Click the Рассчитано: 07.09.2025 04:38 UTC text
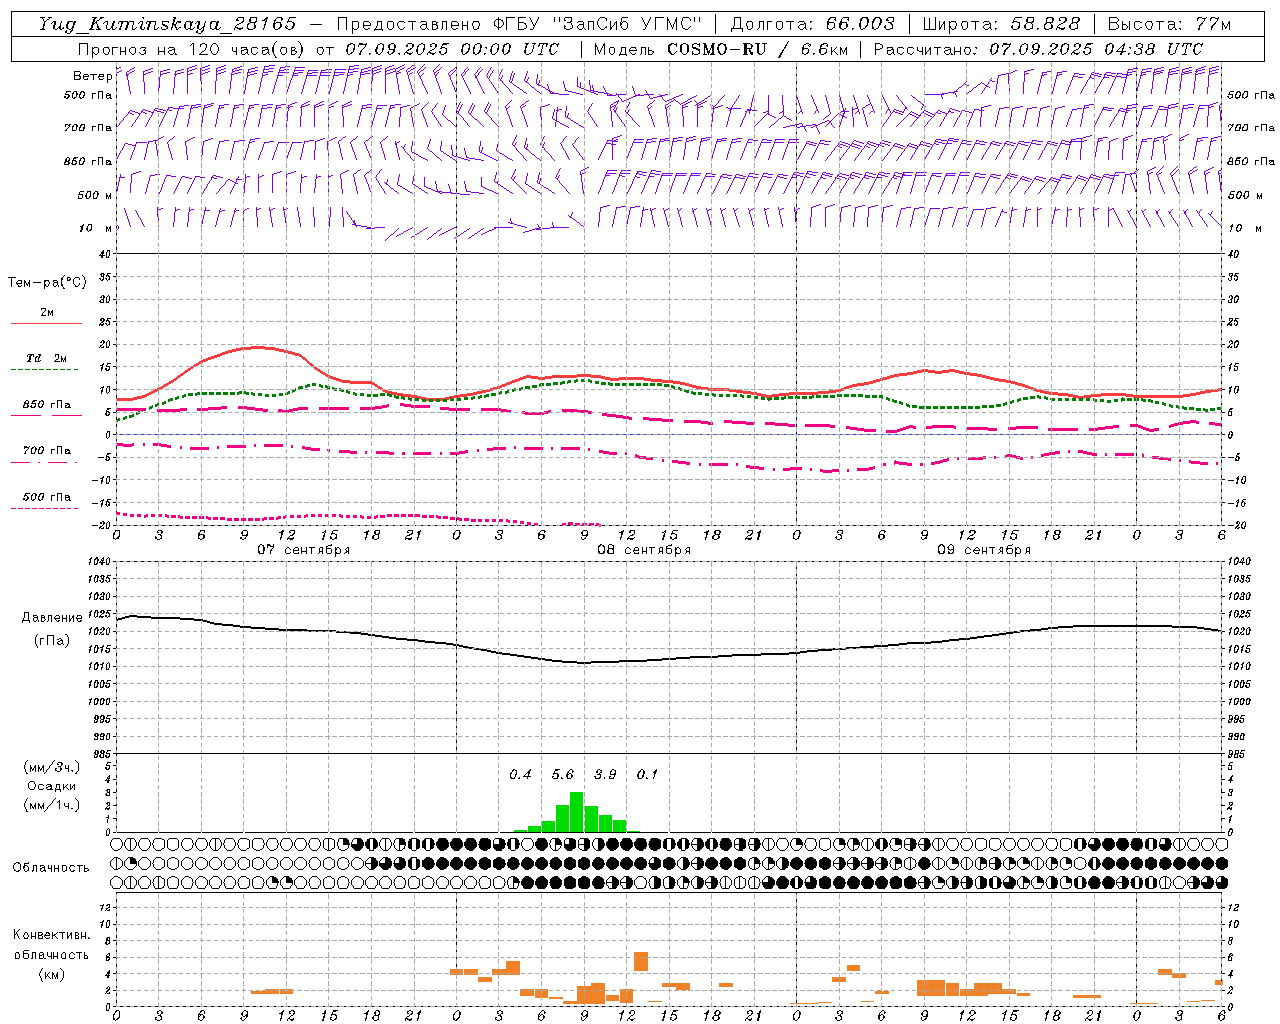 1038,49
